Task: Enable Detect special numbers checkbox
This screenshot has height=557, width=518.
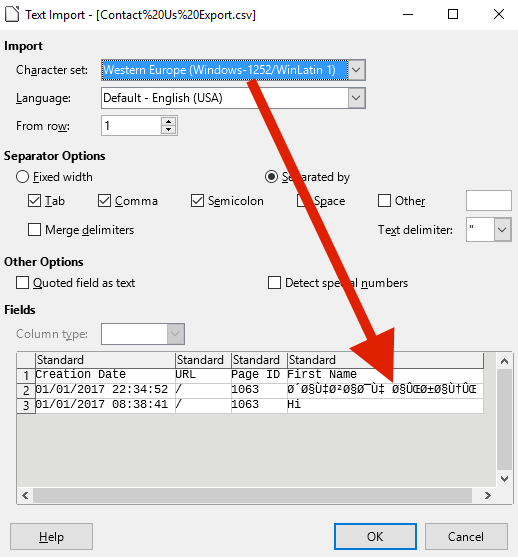Action: [x=274, y=283]
